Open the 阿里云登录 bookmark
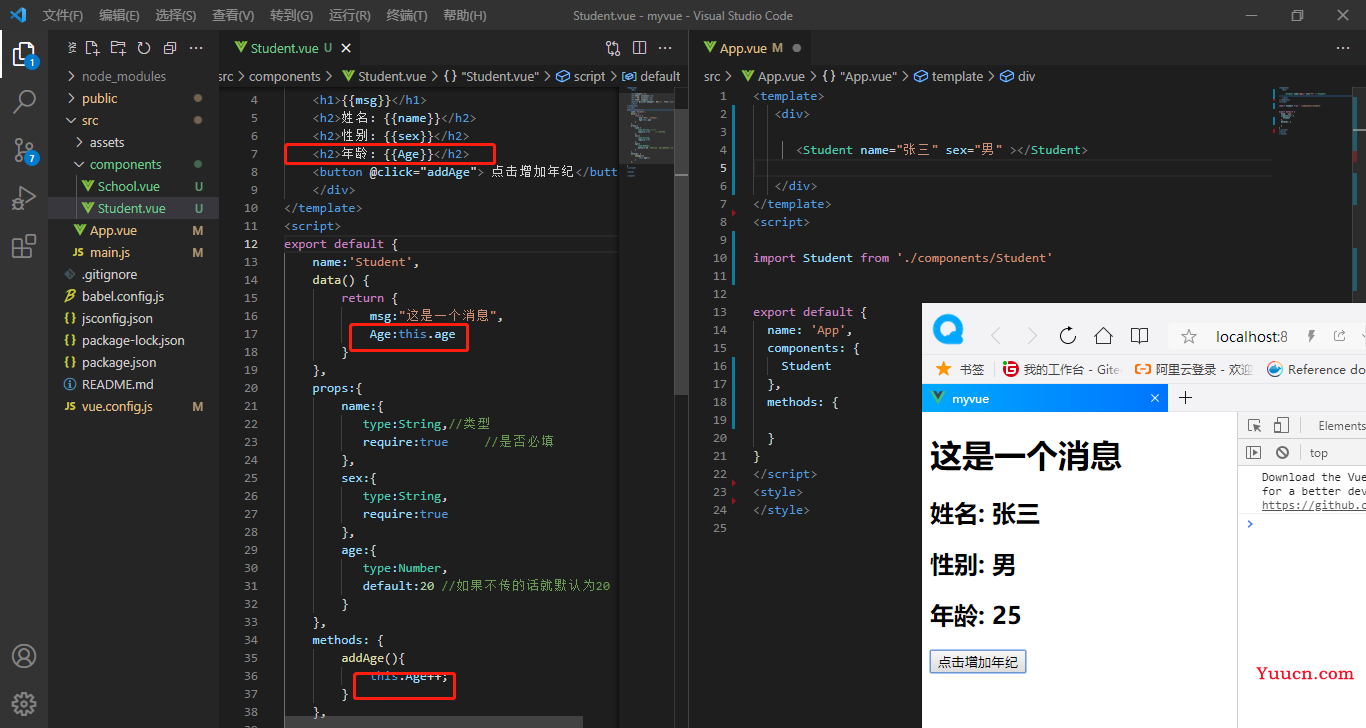The image size is (1366, 728). click(x=1193, y=369)
